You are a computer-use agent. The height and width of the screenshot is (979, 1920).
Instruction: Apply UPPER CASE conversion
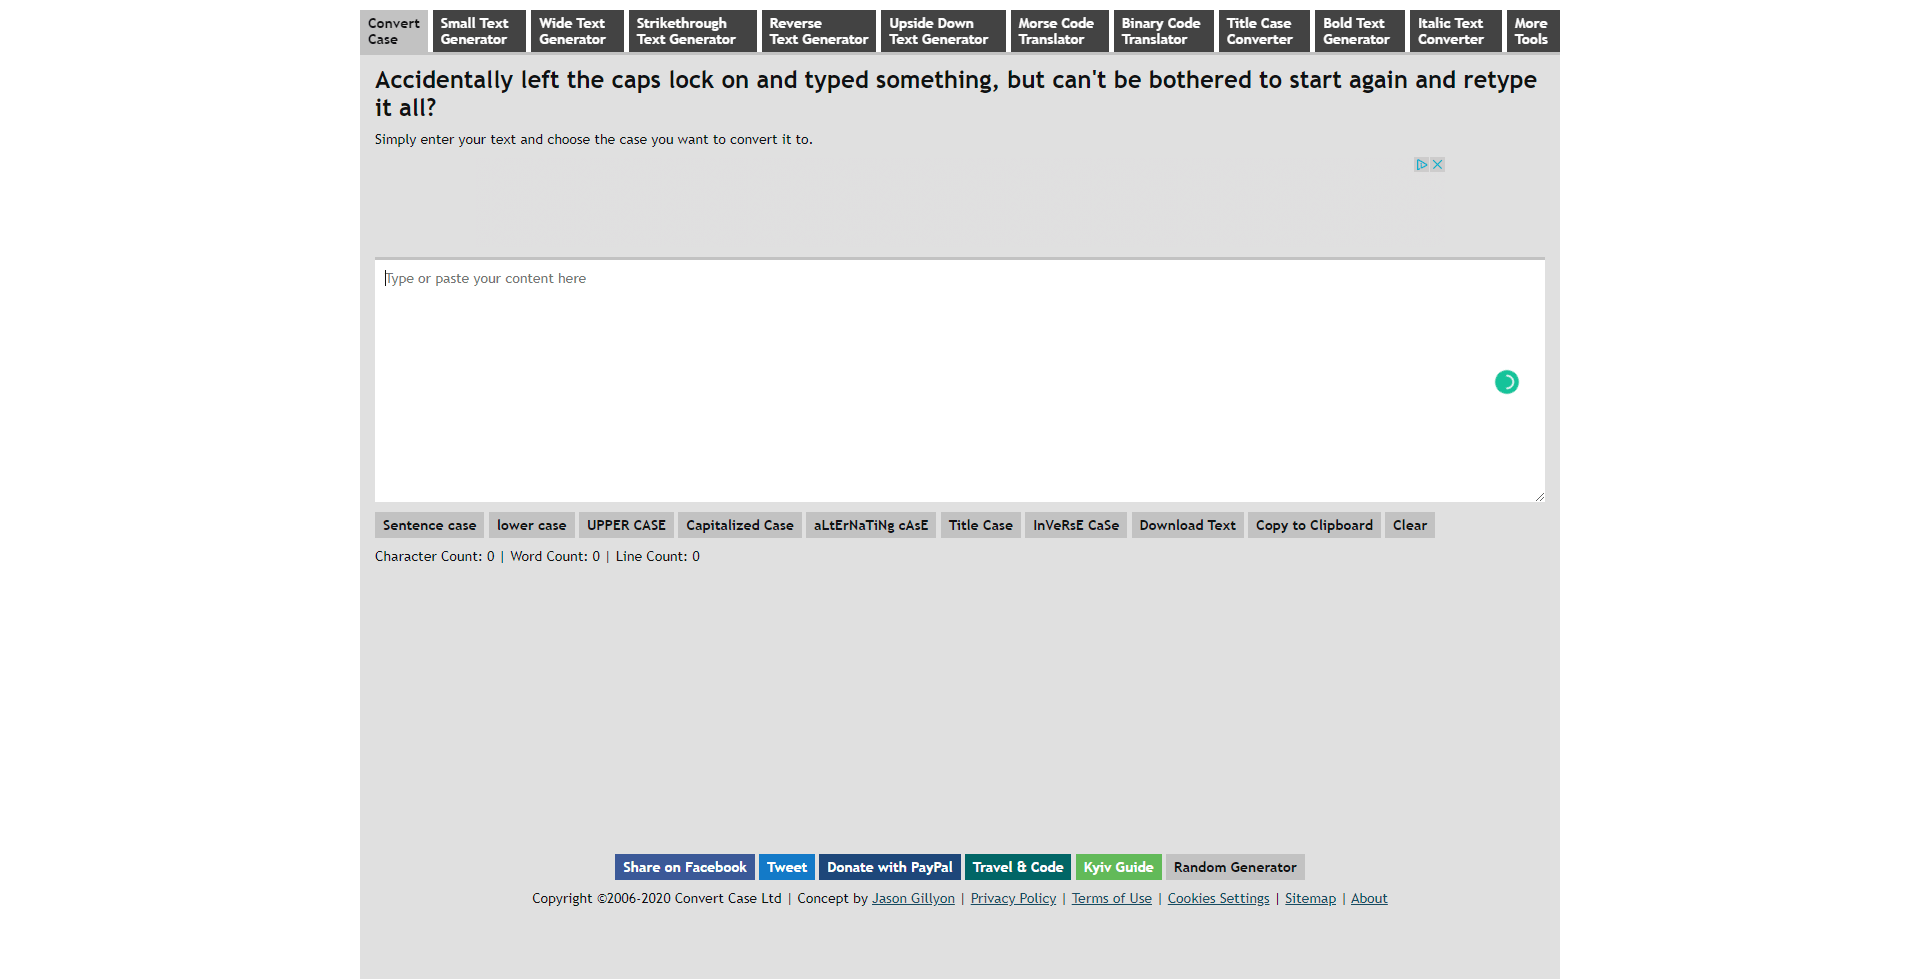click(626, 525)
